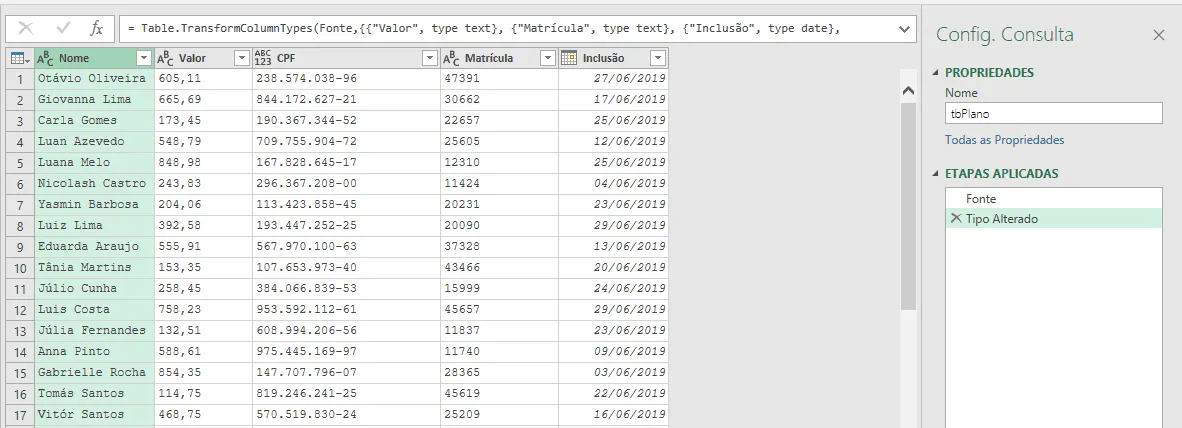Open the Todas as Propriedades link

(1004, 140)
